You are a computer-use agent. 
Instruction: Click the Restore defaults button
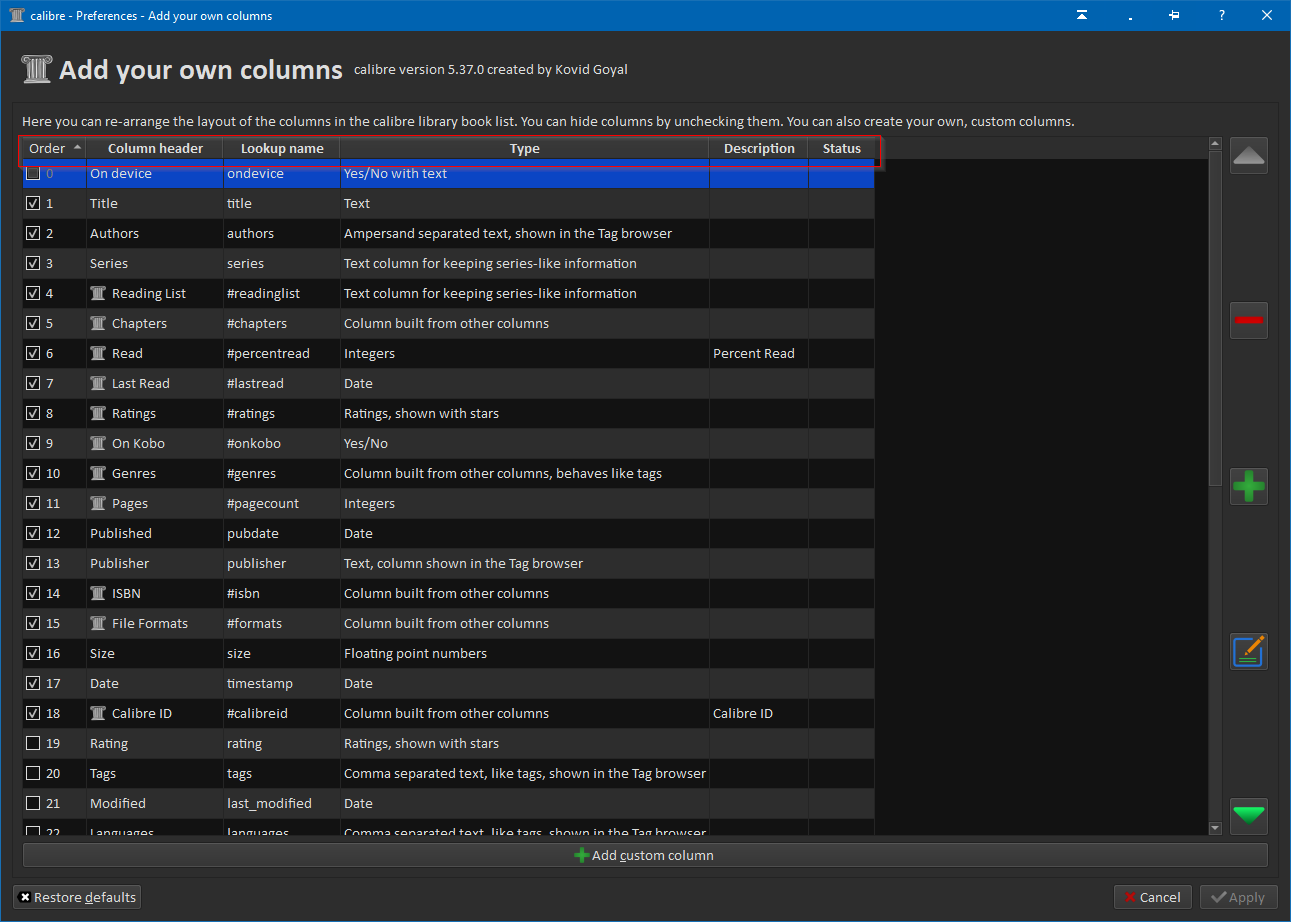[x=77, y=897]
